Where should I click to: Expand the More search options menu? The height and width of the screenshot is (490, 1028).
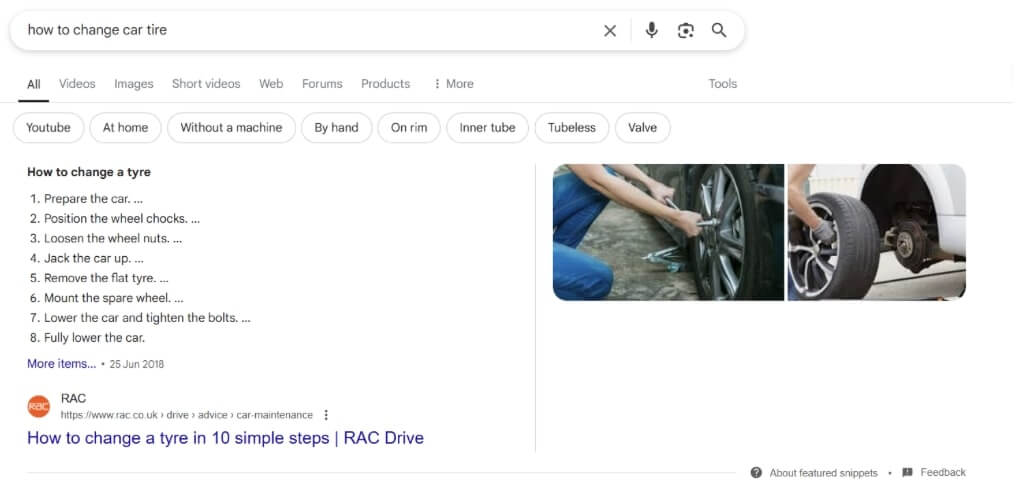(x=453, y=84)
